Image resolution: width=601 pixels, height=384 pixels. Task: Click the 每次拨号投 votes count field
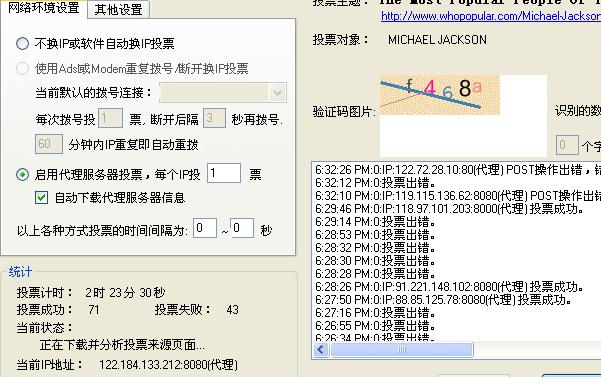pos(110,118)
